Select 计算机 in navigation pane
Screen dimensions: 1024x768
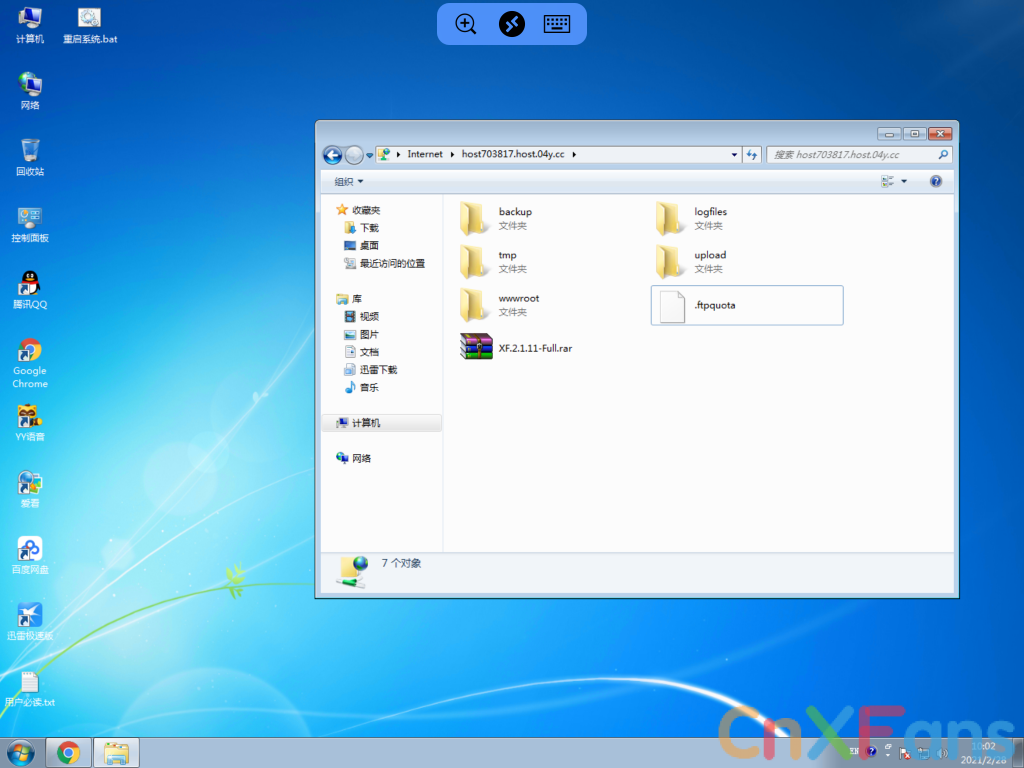(x=382, y=423)
